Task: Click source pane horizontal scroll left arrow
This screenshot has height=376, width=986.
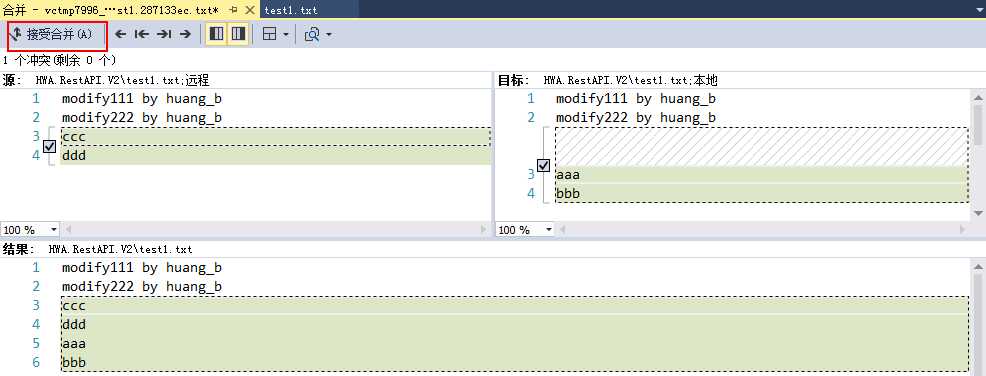Action: (x=69, y=229)
